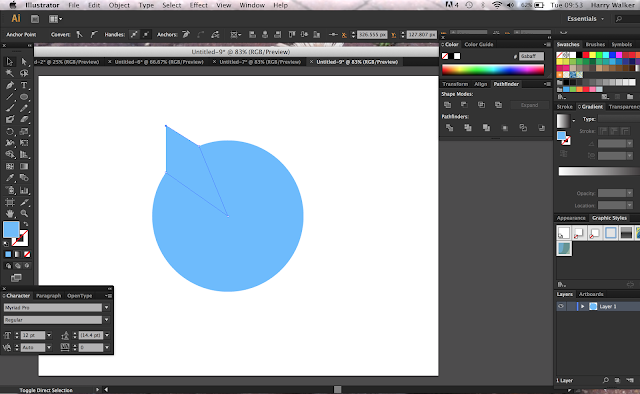Screen dimensions: 640x394
Task: Select the Paintbrush tool
Action: [x=9, y=108]
